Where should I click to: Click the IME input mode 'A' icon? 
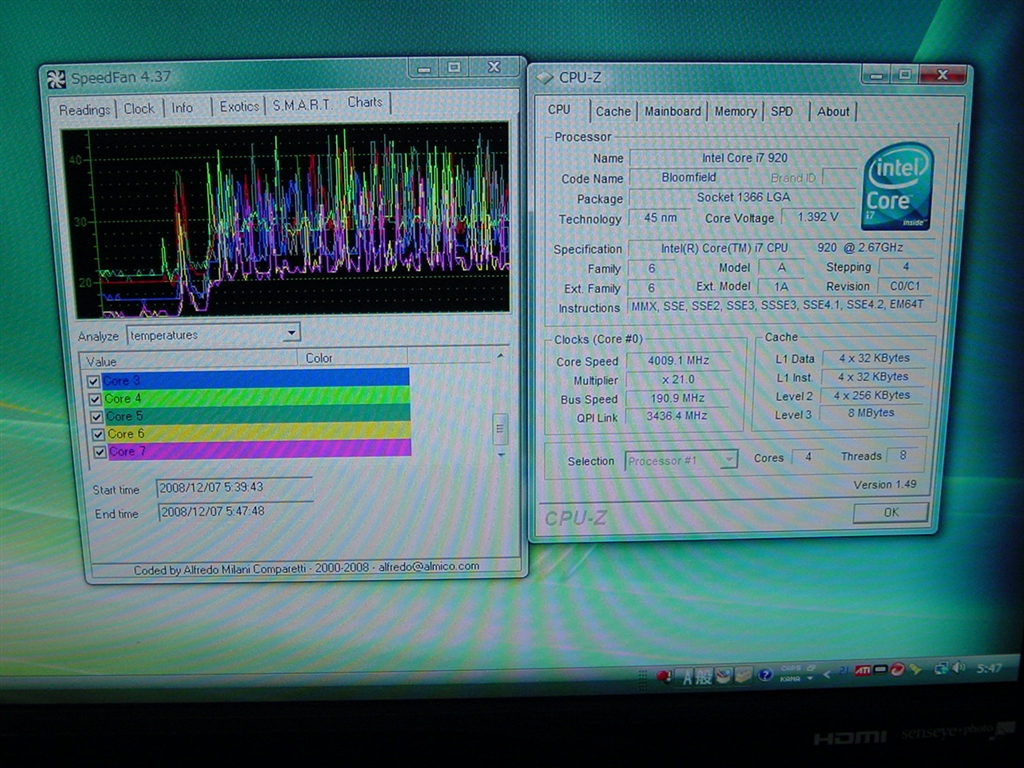tap(686, 678)
